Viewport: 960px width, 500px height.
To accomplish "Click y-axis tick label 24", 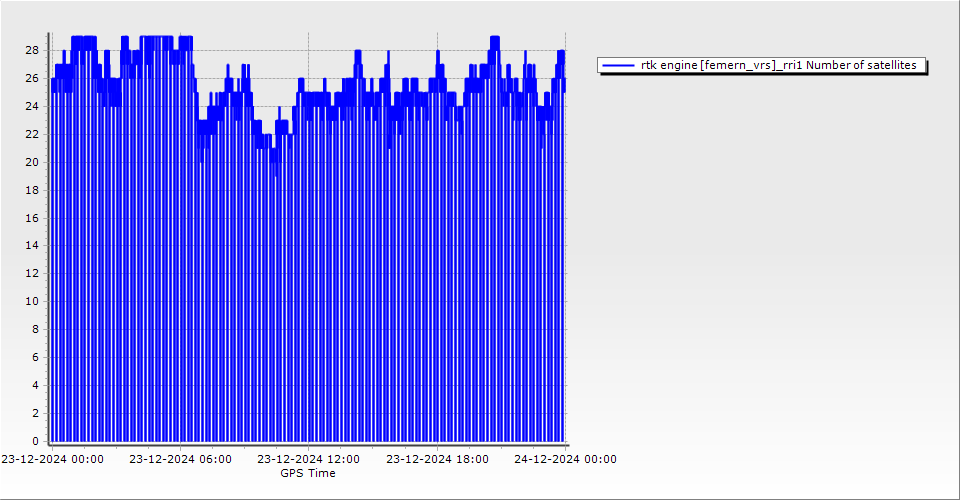I will pos(32,106).
